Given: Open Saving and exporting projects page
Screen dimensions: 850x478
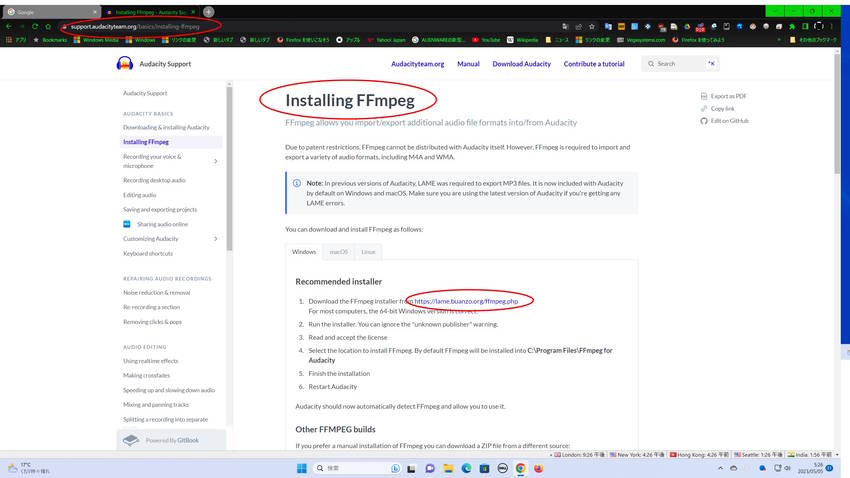Looking at the screenshot, I should pyautogui.click(x=160, y=209).
